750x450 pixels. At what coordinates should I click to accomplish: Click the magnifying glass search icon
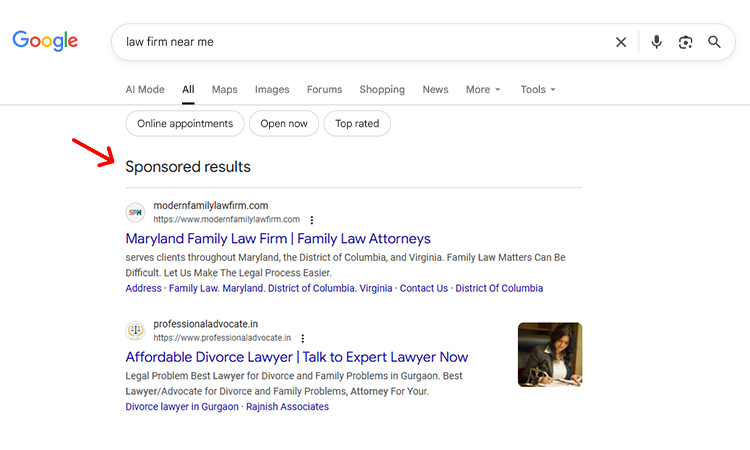pos(714,42)
